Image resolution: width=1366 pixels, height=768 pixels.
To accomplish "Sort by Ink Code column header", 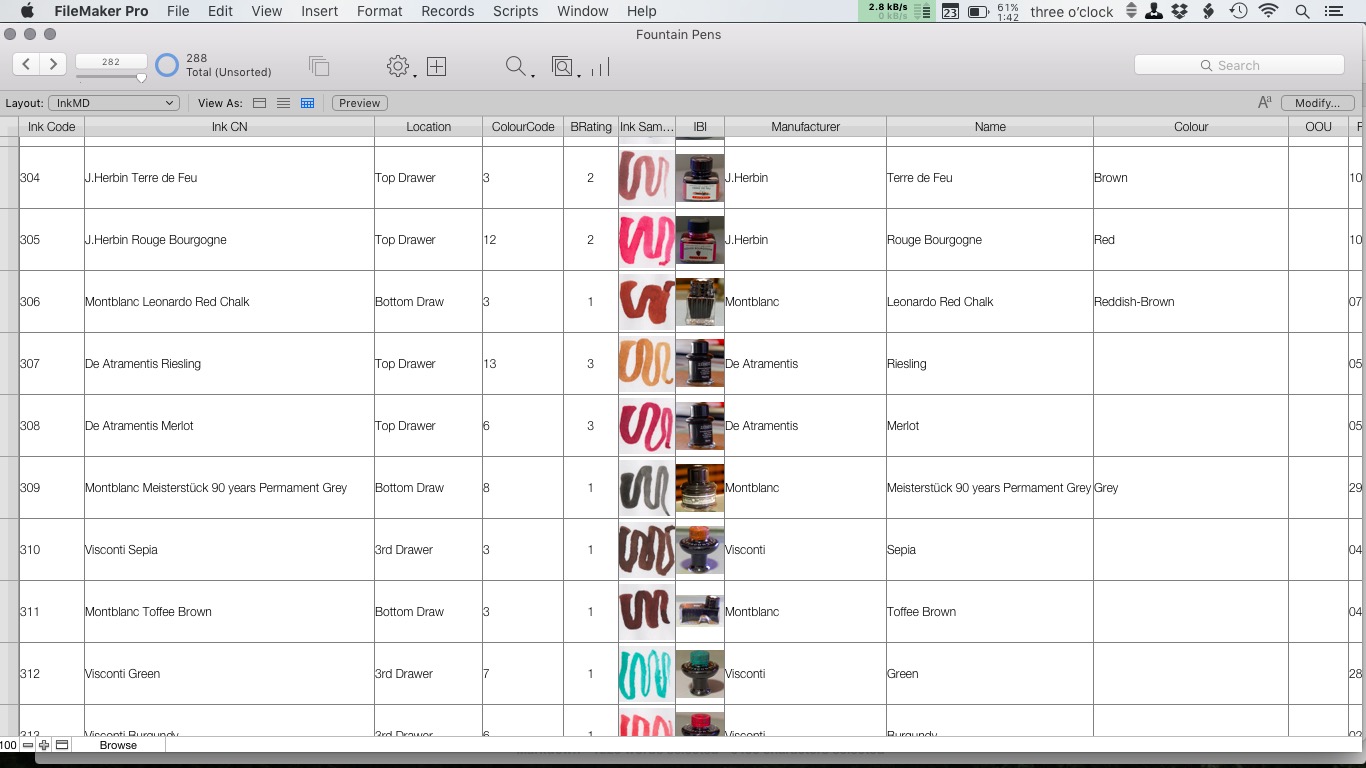I will coord(52,127).
